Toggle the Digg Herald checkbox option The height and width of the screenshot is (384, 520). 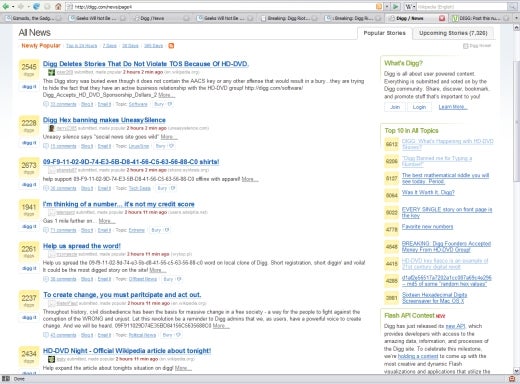466,46
